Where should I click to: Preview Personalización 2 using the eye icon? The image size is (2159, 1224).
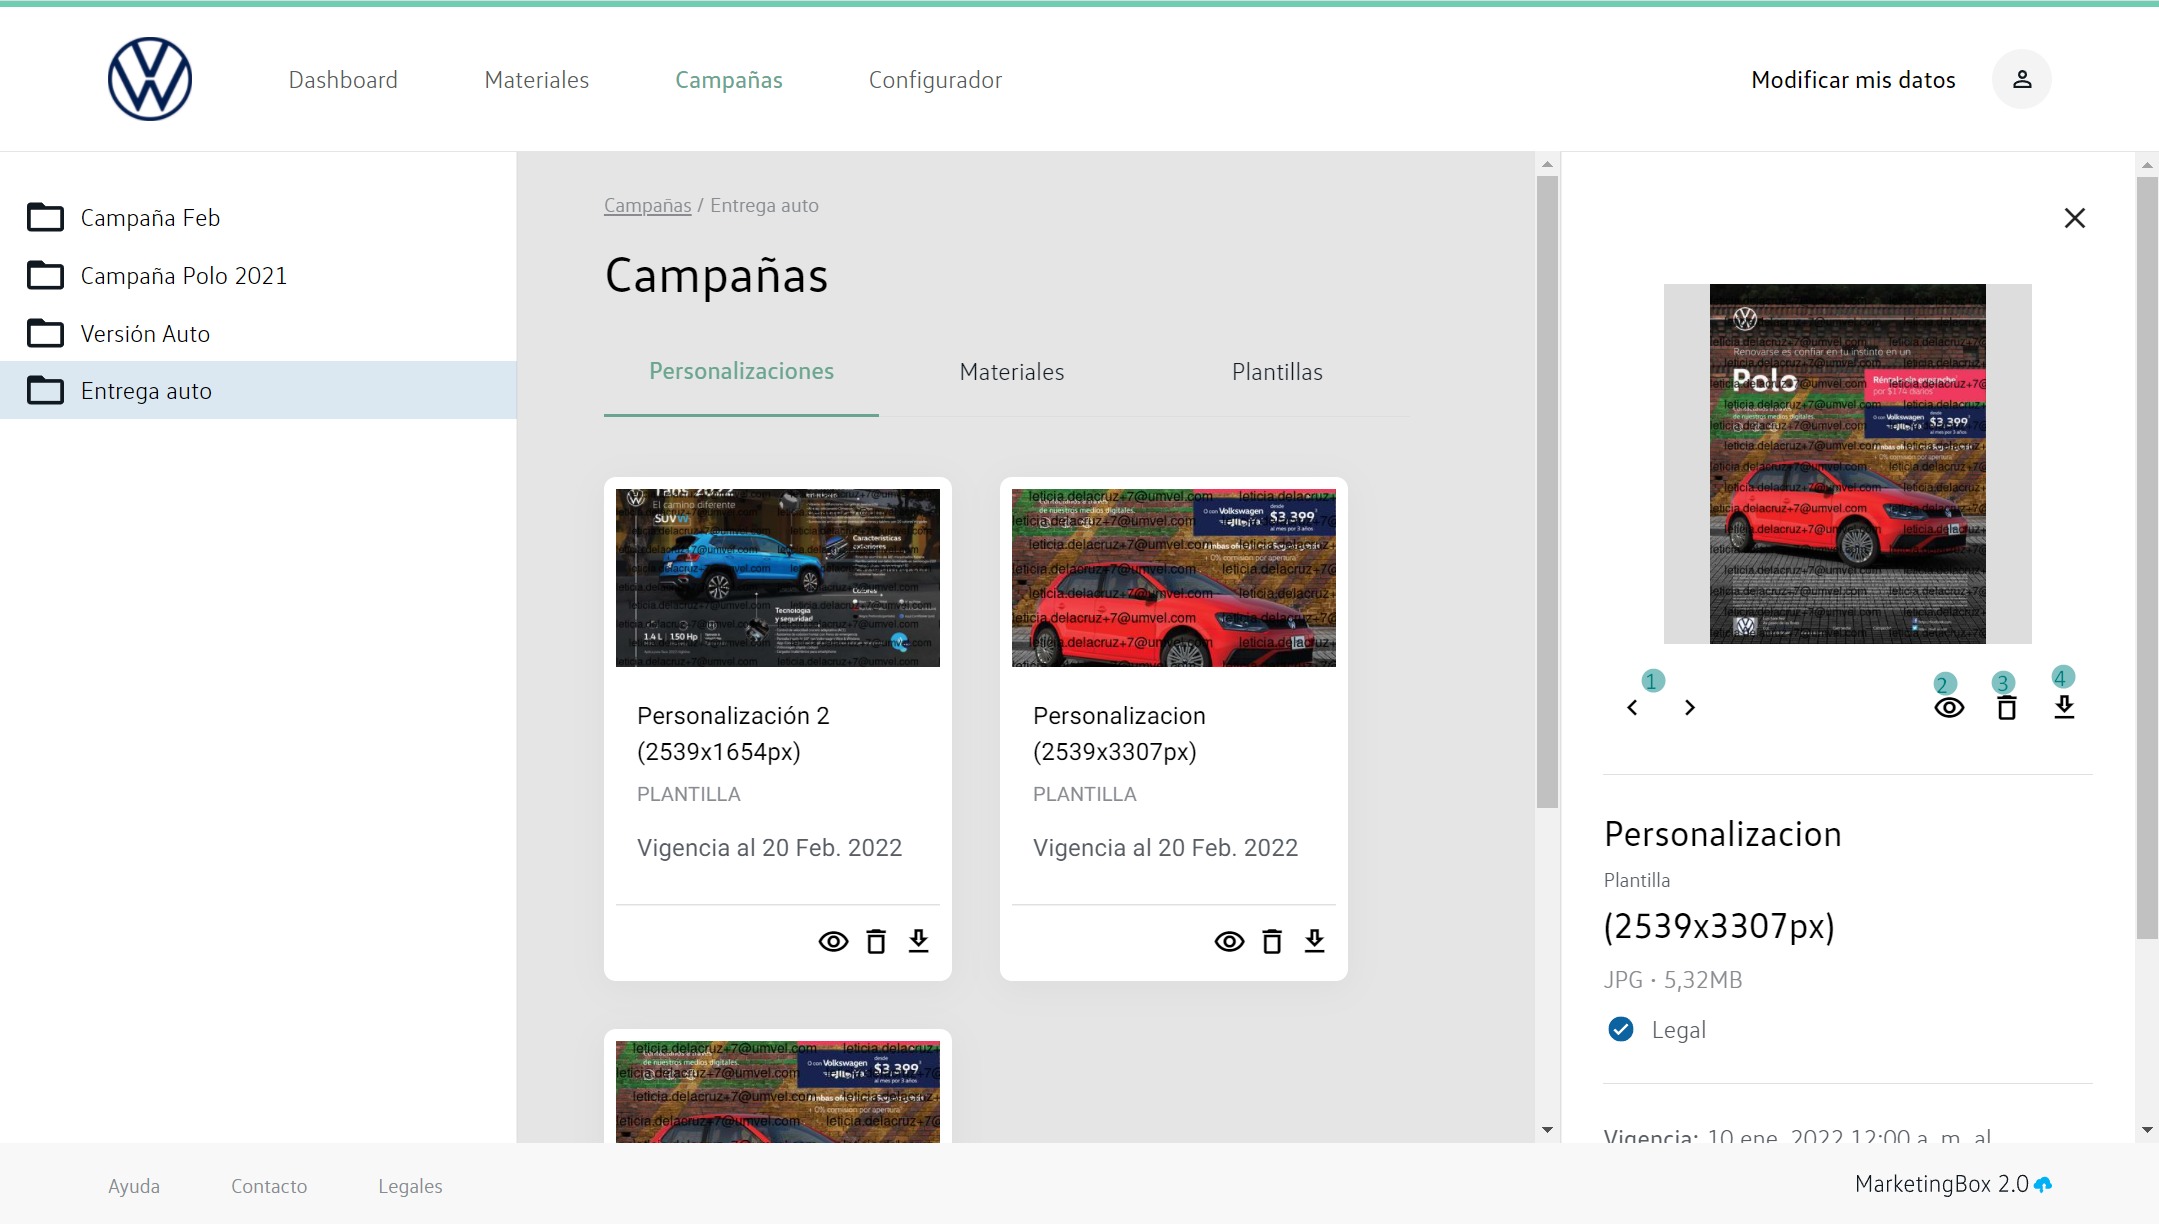tap(833, 941)
